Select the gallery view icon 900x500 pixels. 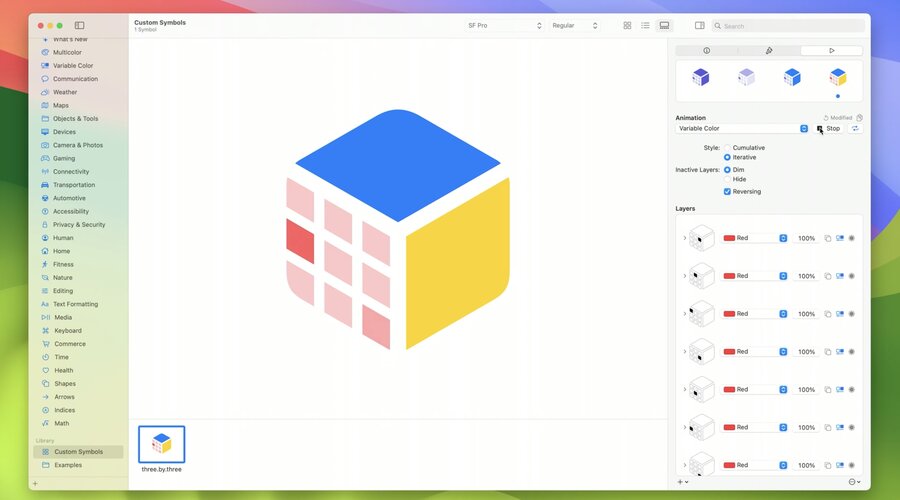[x=664, y=25]
